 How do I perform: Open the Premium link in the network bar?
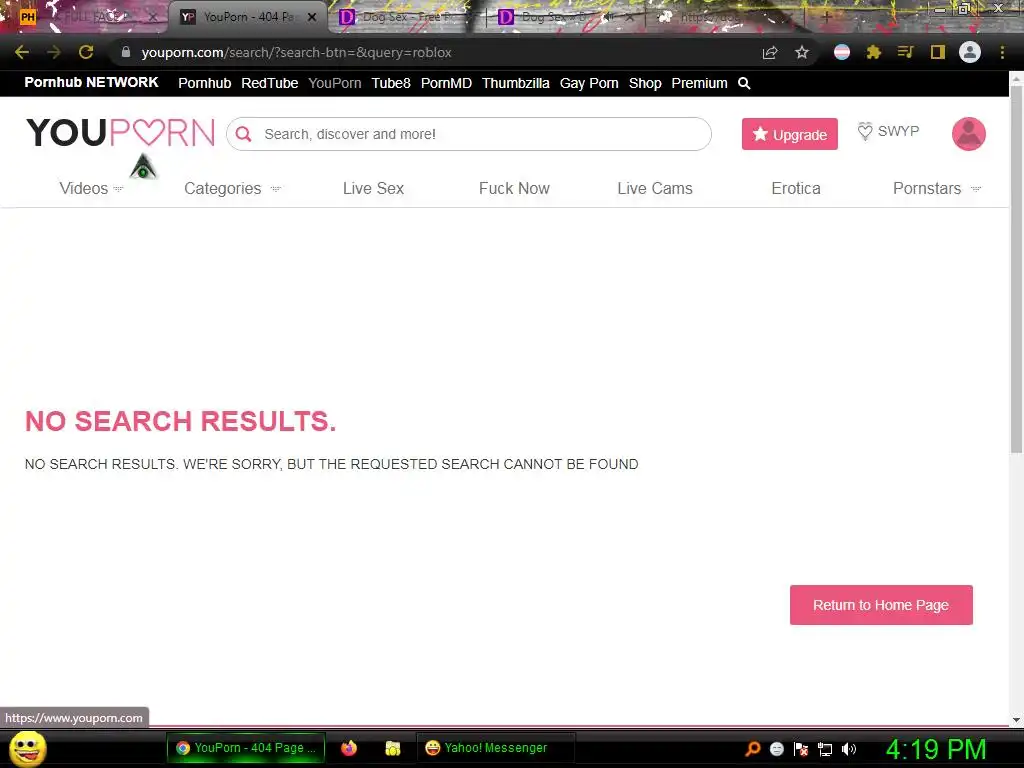click(x=699, y=83)
